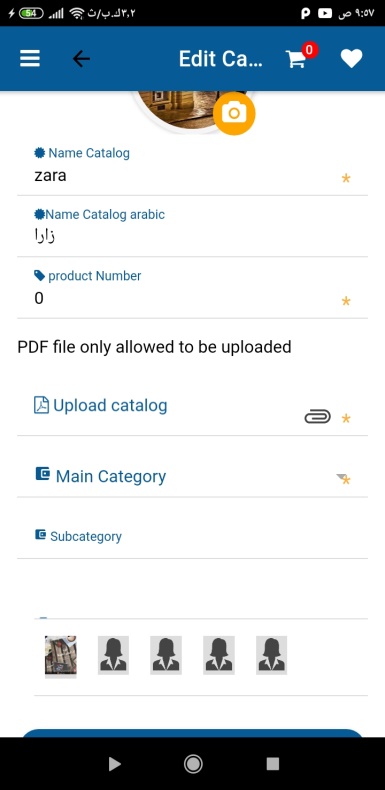
Task: Edit the product Number field
Action: tap(192, 299)
